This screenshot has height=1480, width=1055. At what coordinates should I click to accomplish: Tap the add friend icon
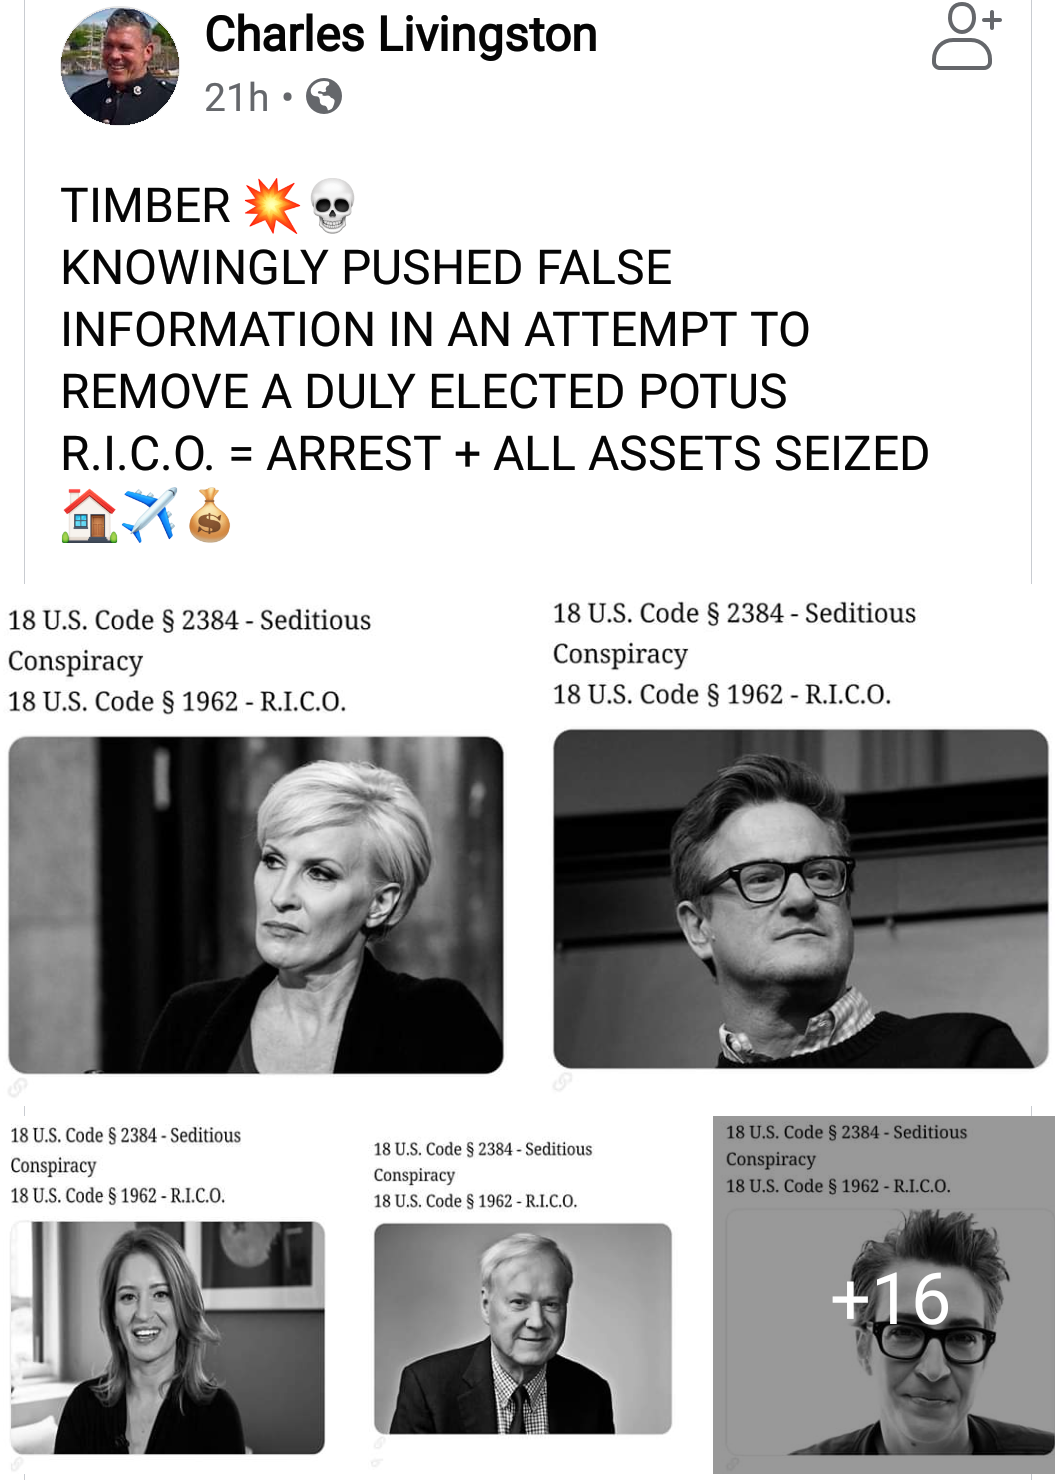tap(966, 36)
